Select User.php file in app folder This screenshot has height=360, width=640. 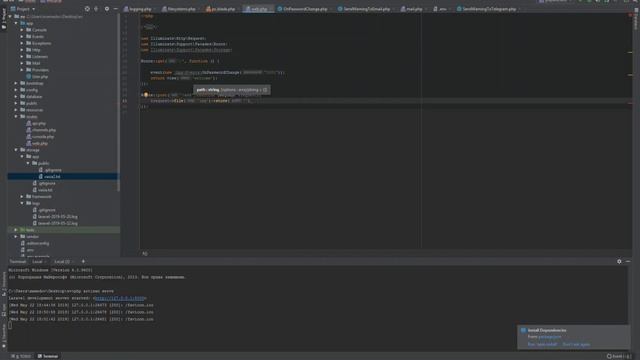tap(37, 77)
